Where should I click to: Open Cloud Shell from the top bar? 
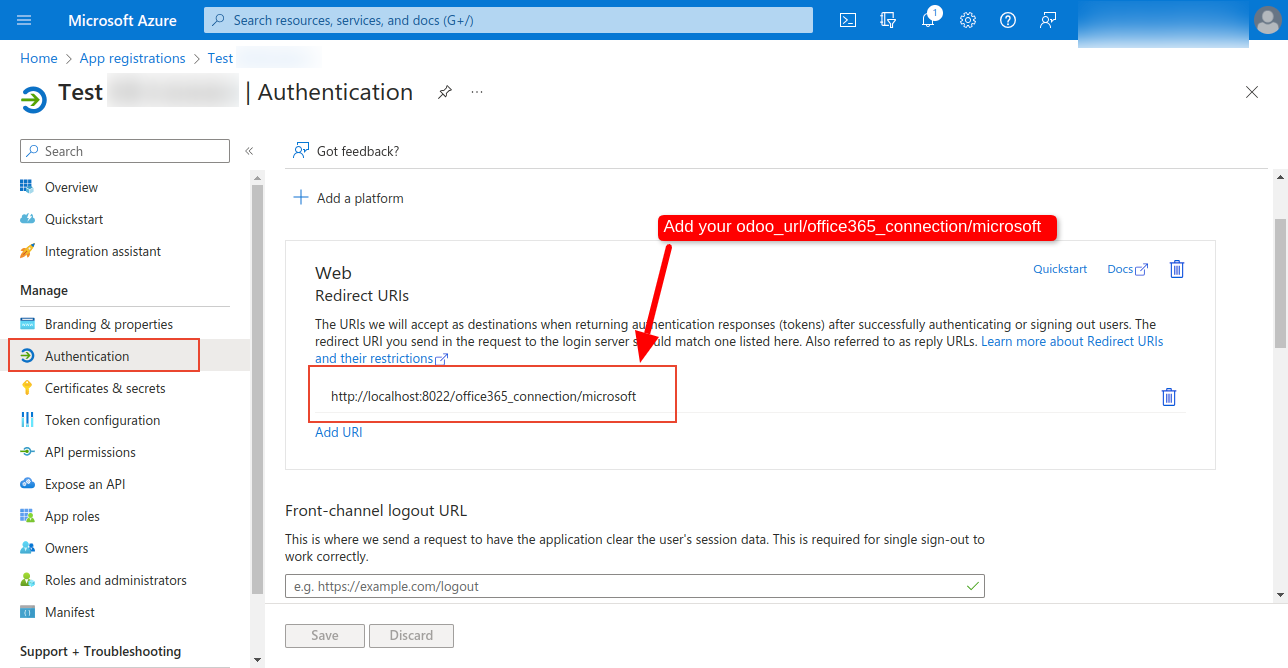click(848, 20)
